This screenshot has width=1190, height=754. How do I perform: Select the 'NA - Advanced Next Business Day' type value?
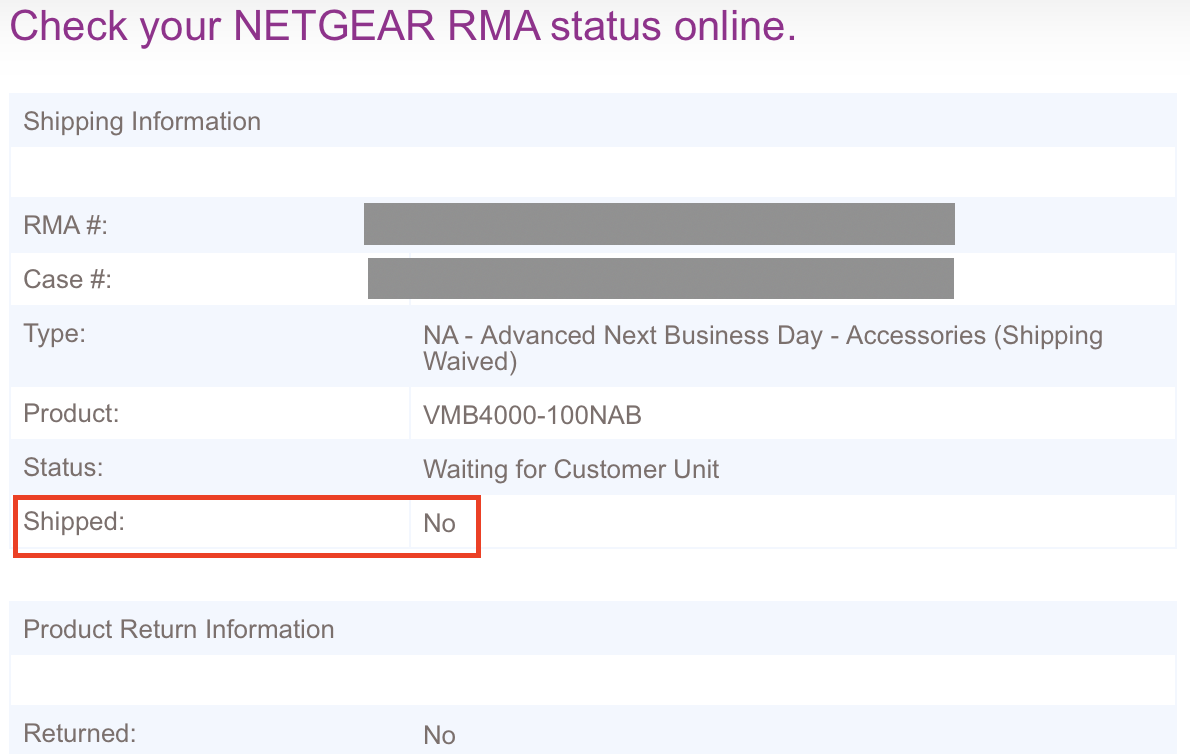pyautogui.click(x=763, y=348)
